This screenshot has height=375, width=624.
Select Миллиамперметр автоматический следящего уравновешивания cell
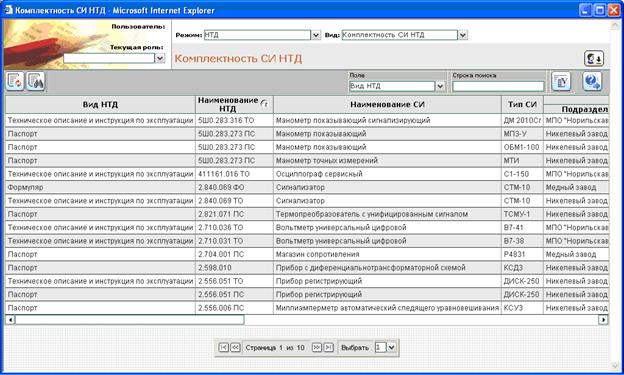387,308
